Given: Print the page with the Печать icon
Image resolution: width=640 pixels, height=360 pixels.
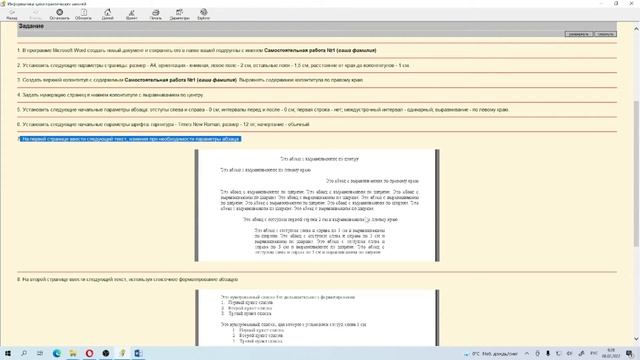Looking at the screenshot, I should pyautogui.click(x=156, y=14).
